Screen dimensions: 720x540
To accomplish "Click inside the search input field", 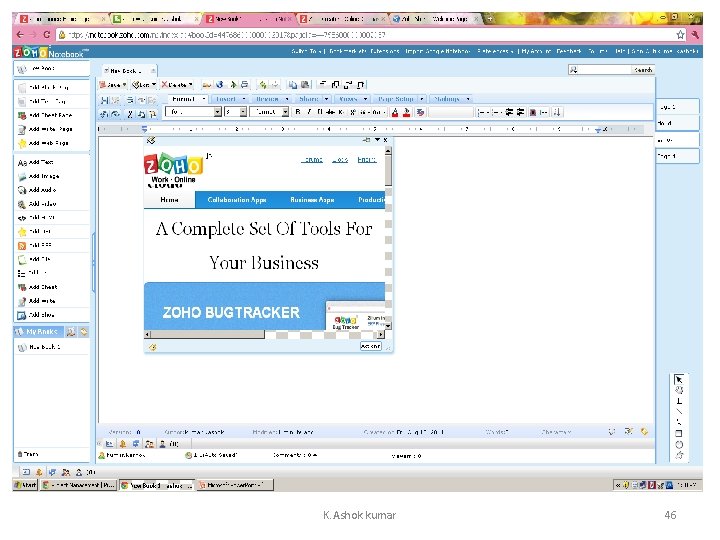I will [604, 70].
